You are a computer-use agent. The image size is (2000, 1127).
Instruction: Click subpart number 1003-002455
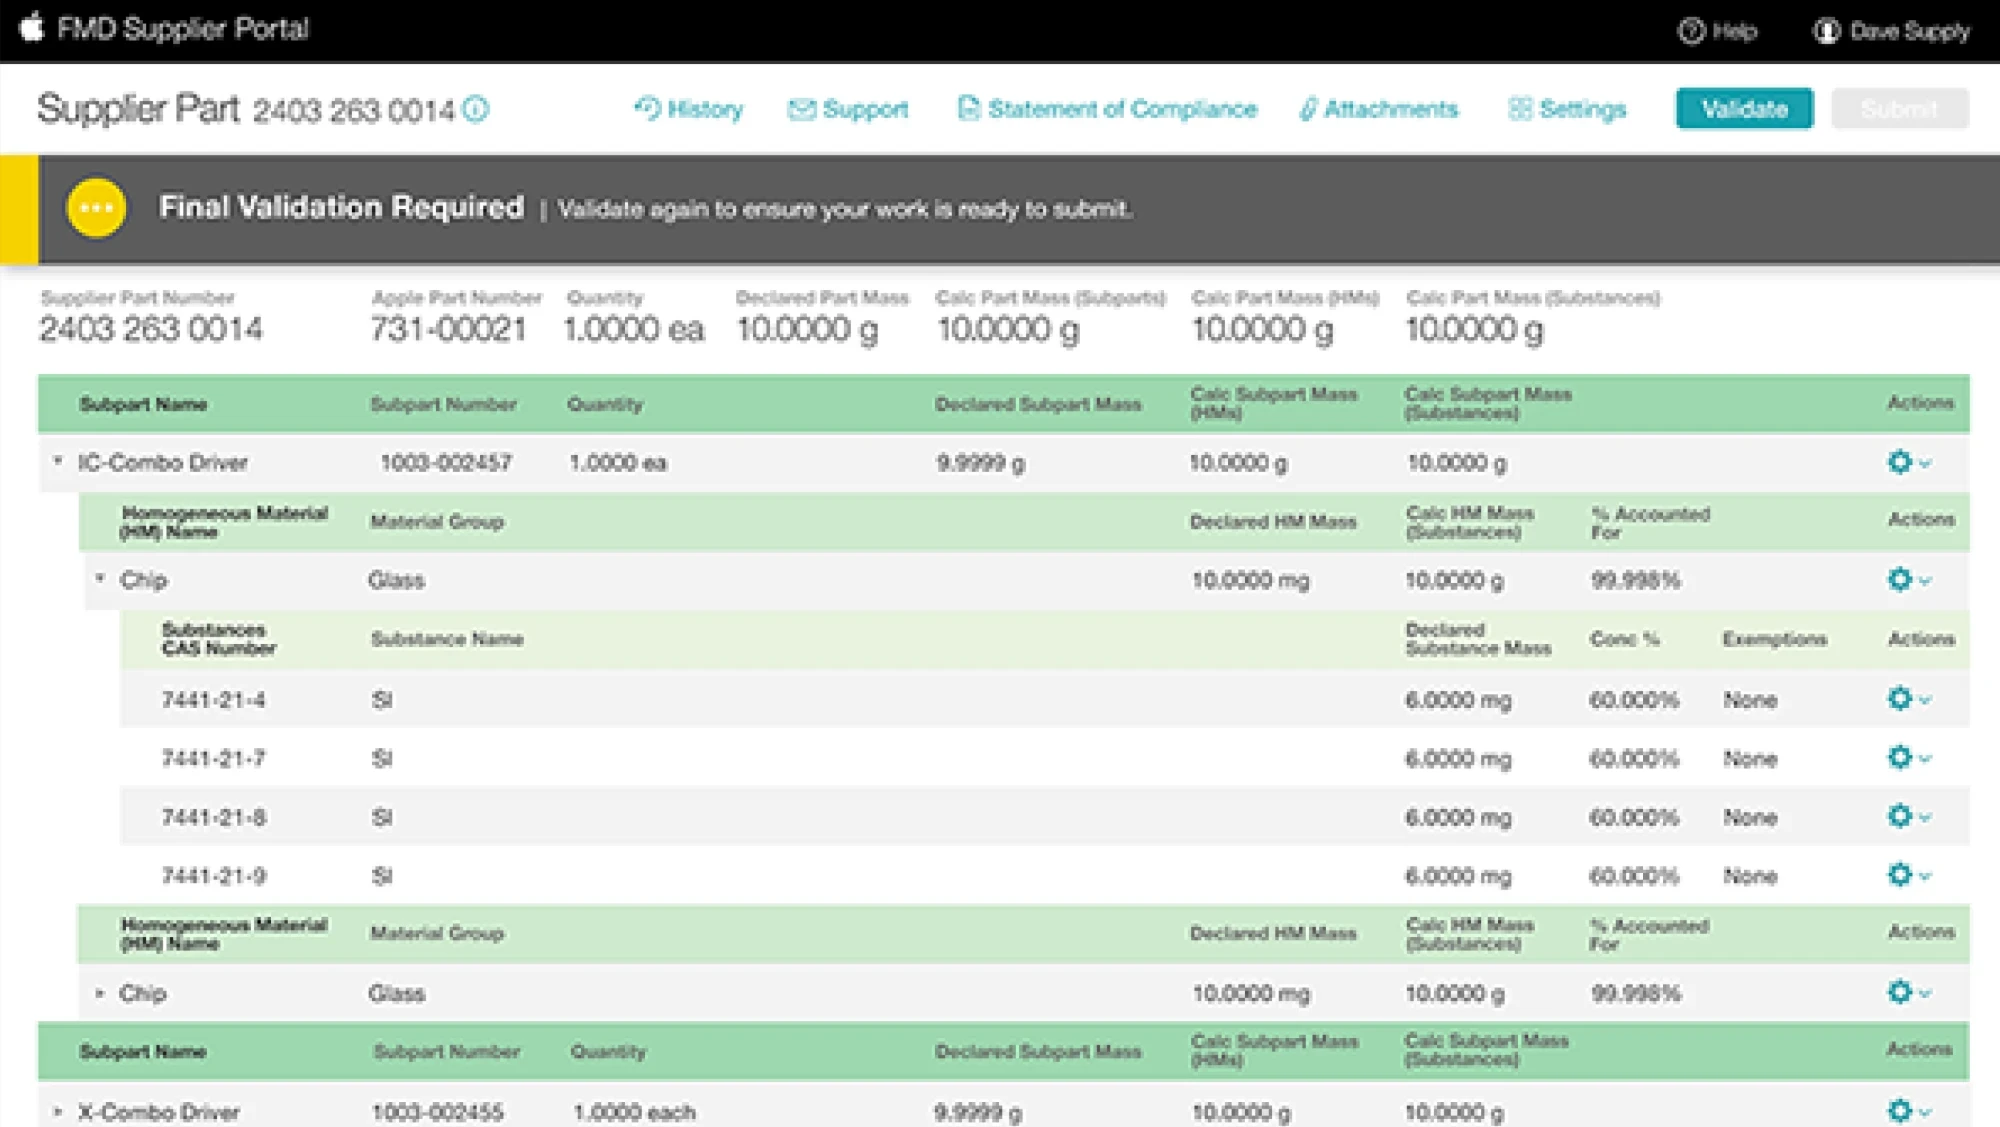[438, 1112]
